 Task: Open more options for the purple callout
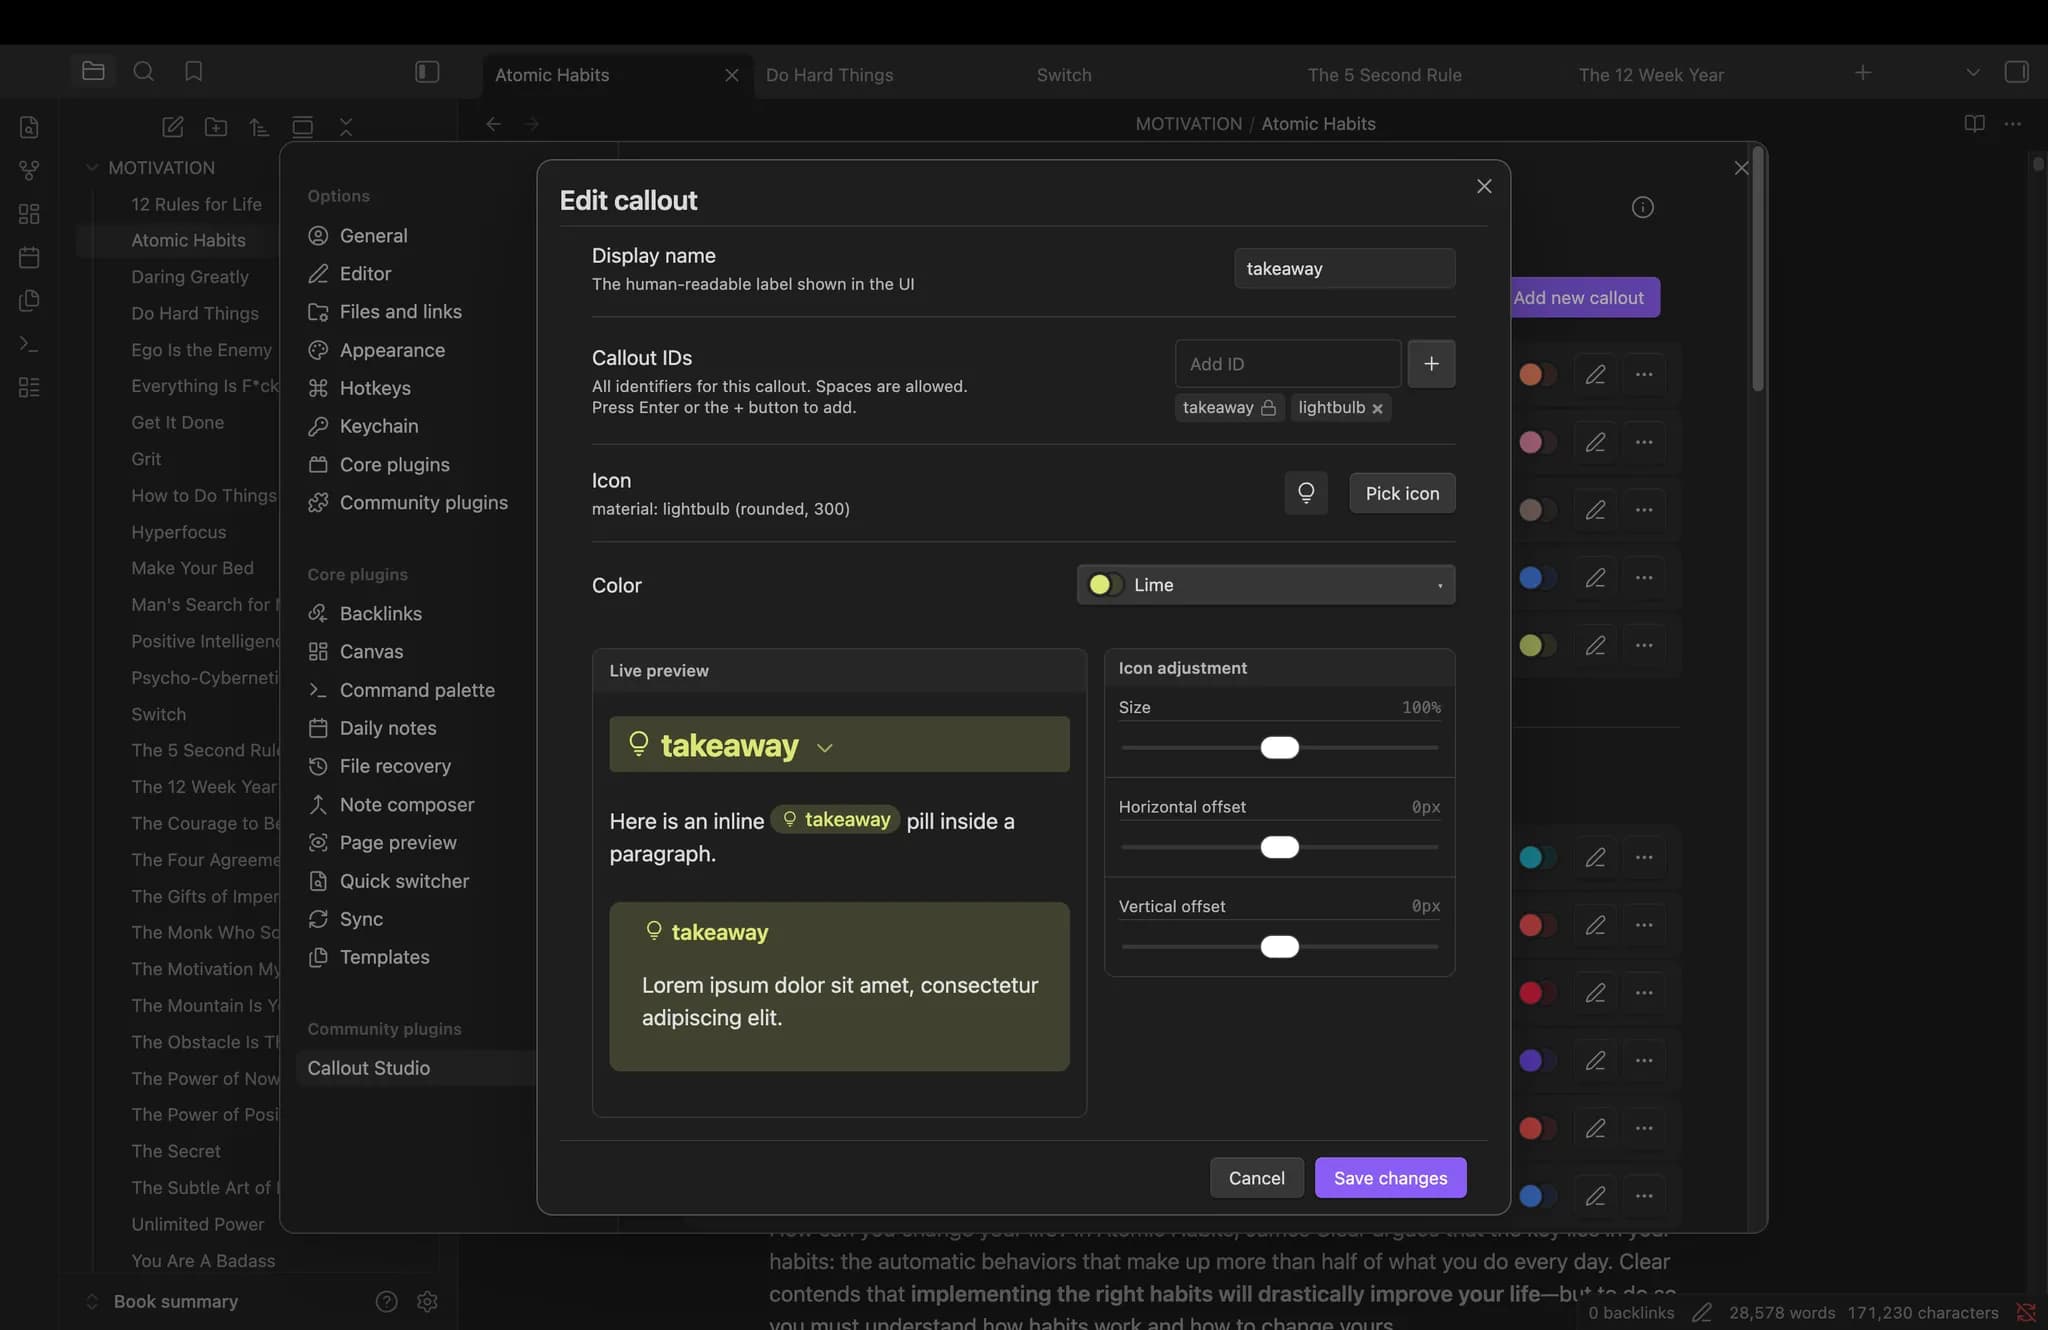coord(1644,1060)
